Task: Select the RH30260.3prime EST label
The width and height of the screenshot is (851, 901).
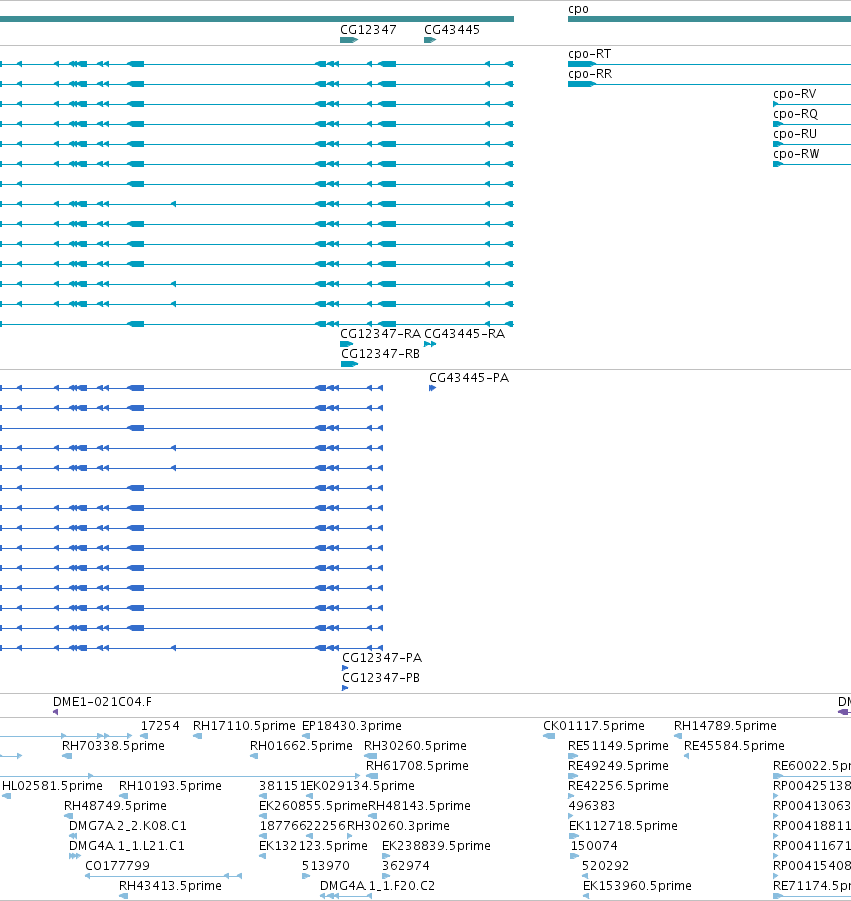Action: (x=398, y=826)
